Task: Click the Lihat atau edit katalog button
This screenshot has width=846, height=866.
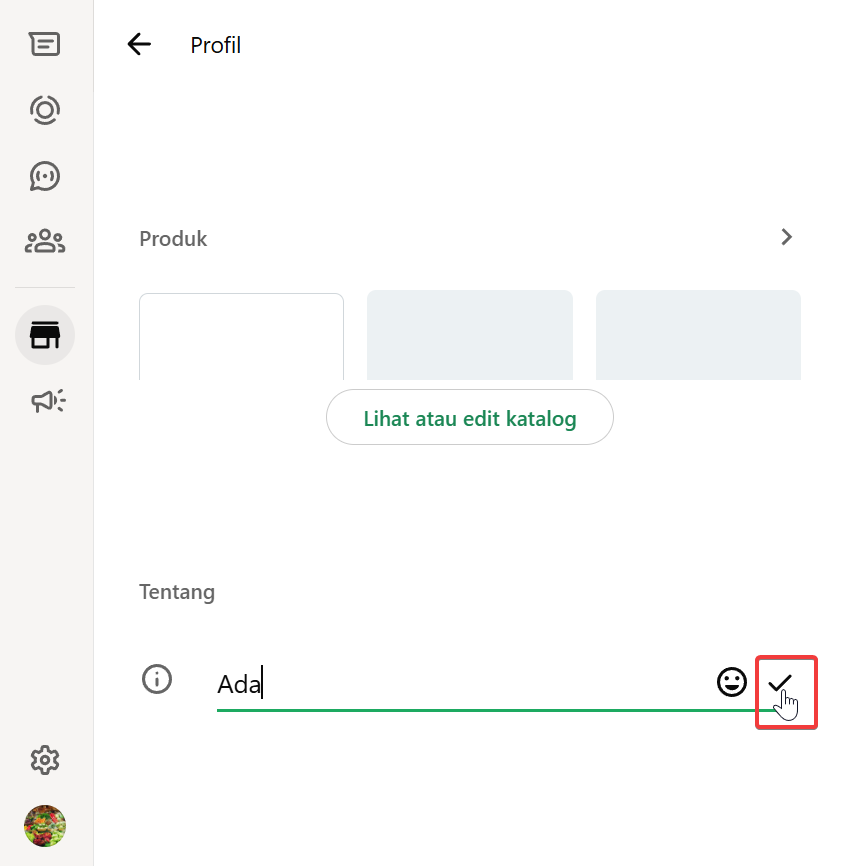Action: point(469,418)
